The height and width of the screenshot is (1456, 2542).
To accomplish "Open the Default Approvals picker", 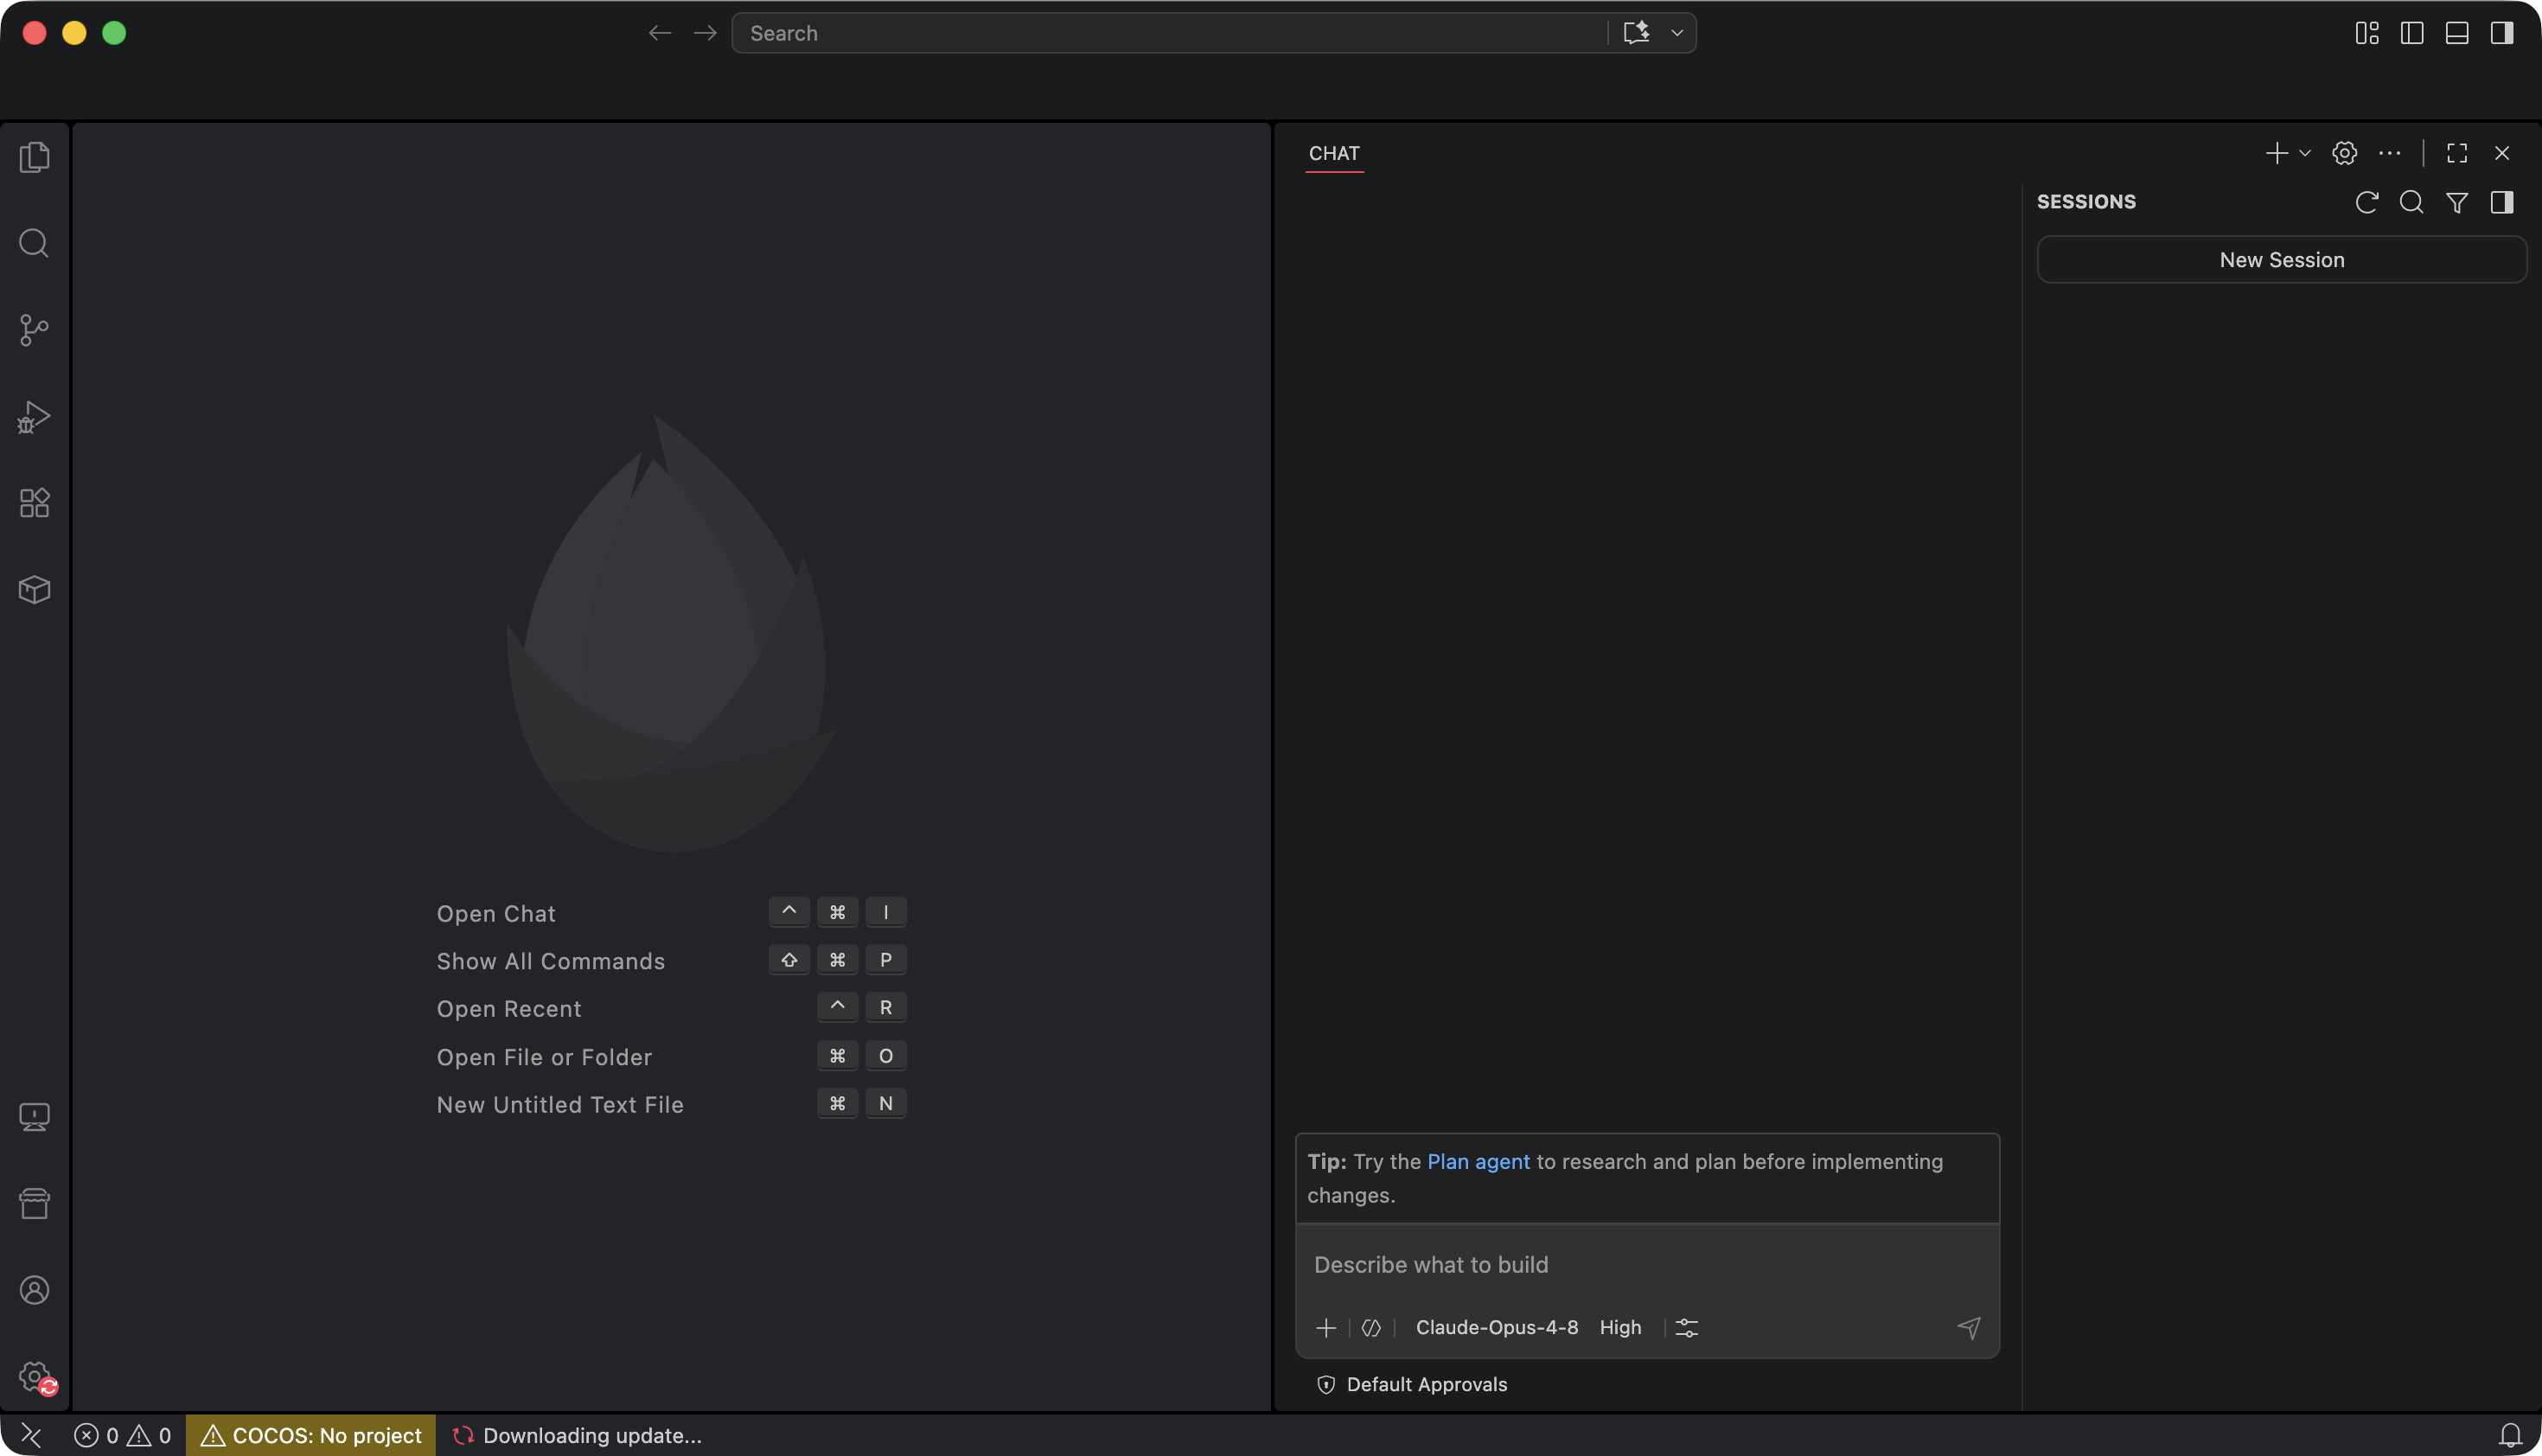I will pos(1412,1384).
